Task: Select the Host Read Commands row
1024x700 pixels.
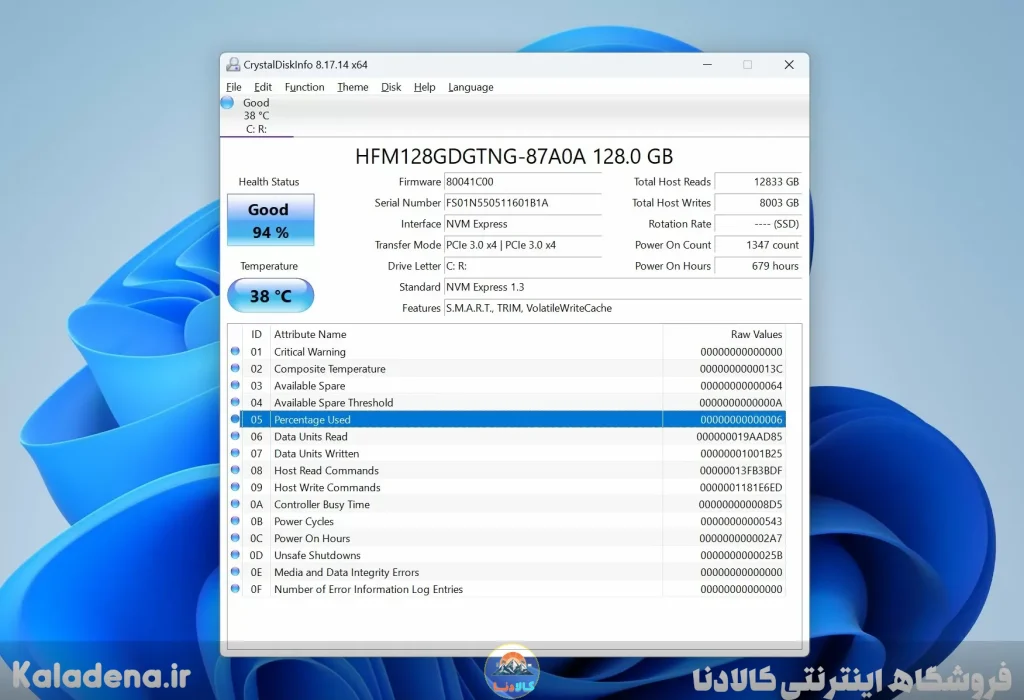Action: point(507,470)
